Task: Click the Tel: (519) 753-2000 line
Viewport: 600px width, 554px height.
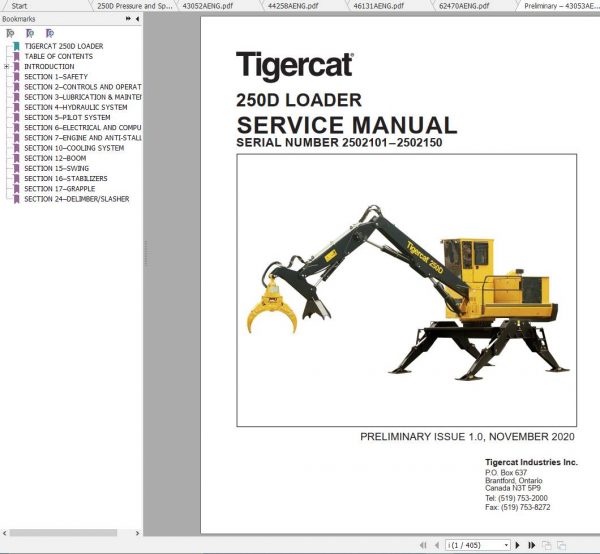Action: point(516,499)
